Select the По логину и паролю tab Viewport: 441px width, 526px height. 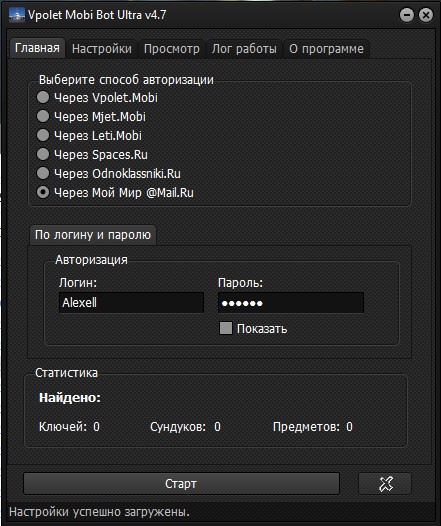93,235
